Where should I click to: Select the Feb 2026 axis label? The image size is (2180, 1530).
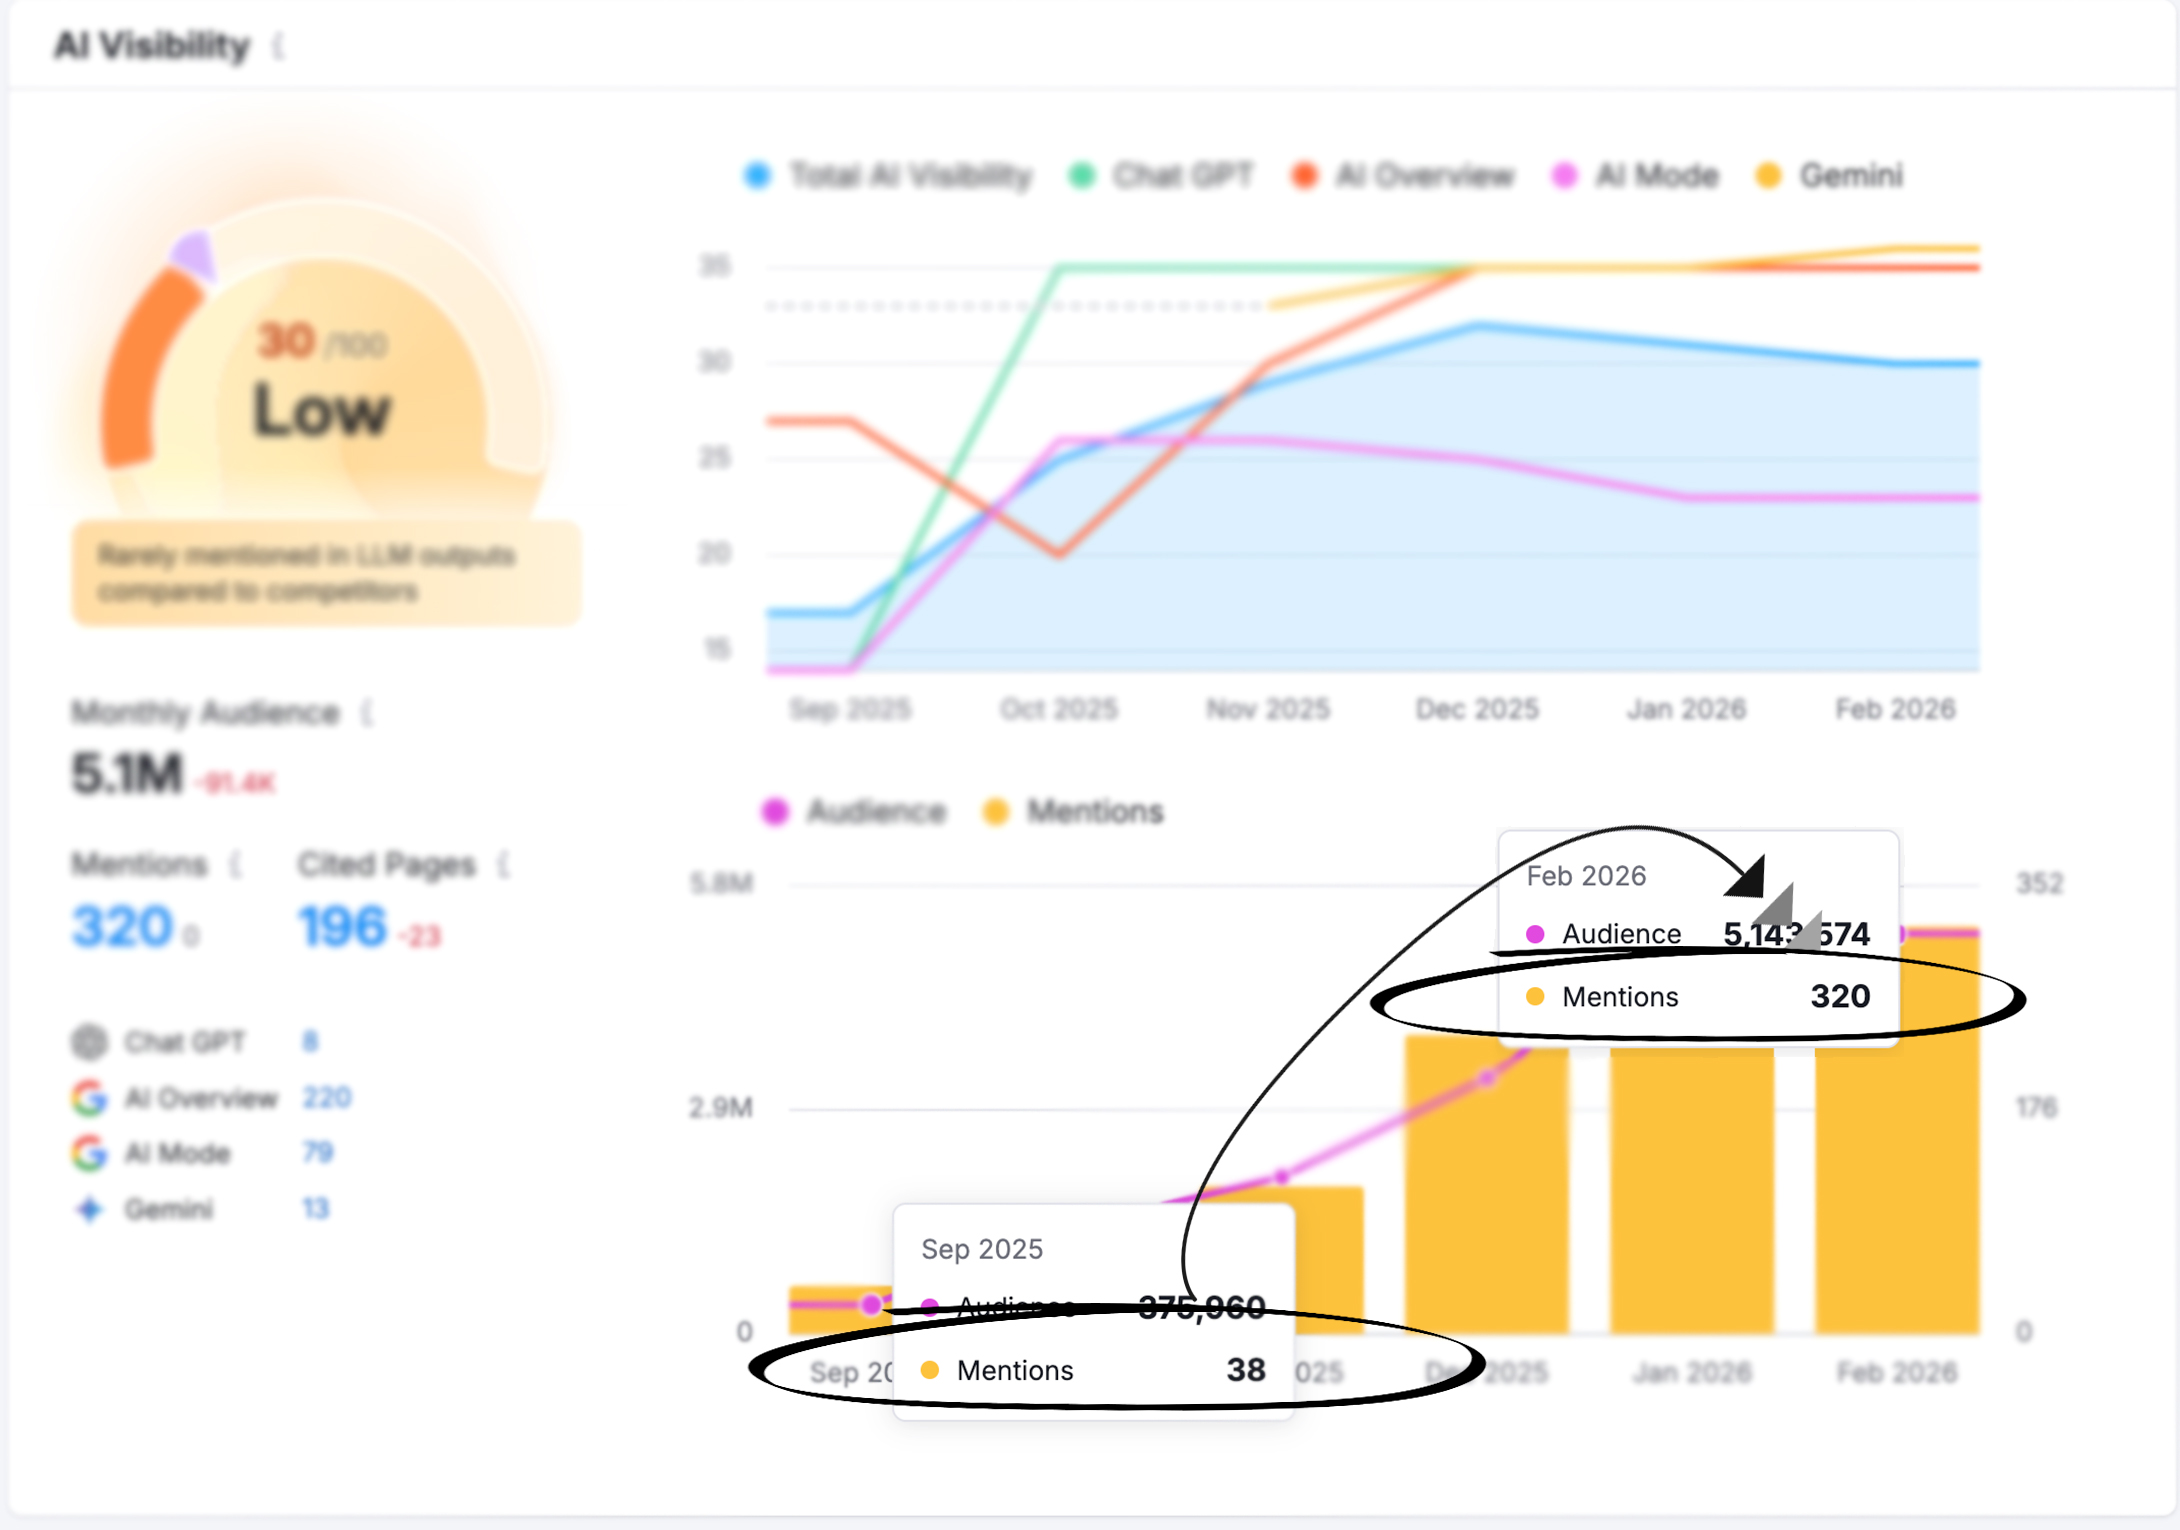pyautogui.click(x=1895, y=708)
